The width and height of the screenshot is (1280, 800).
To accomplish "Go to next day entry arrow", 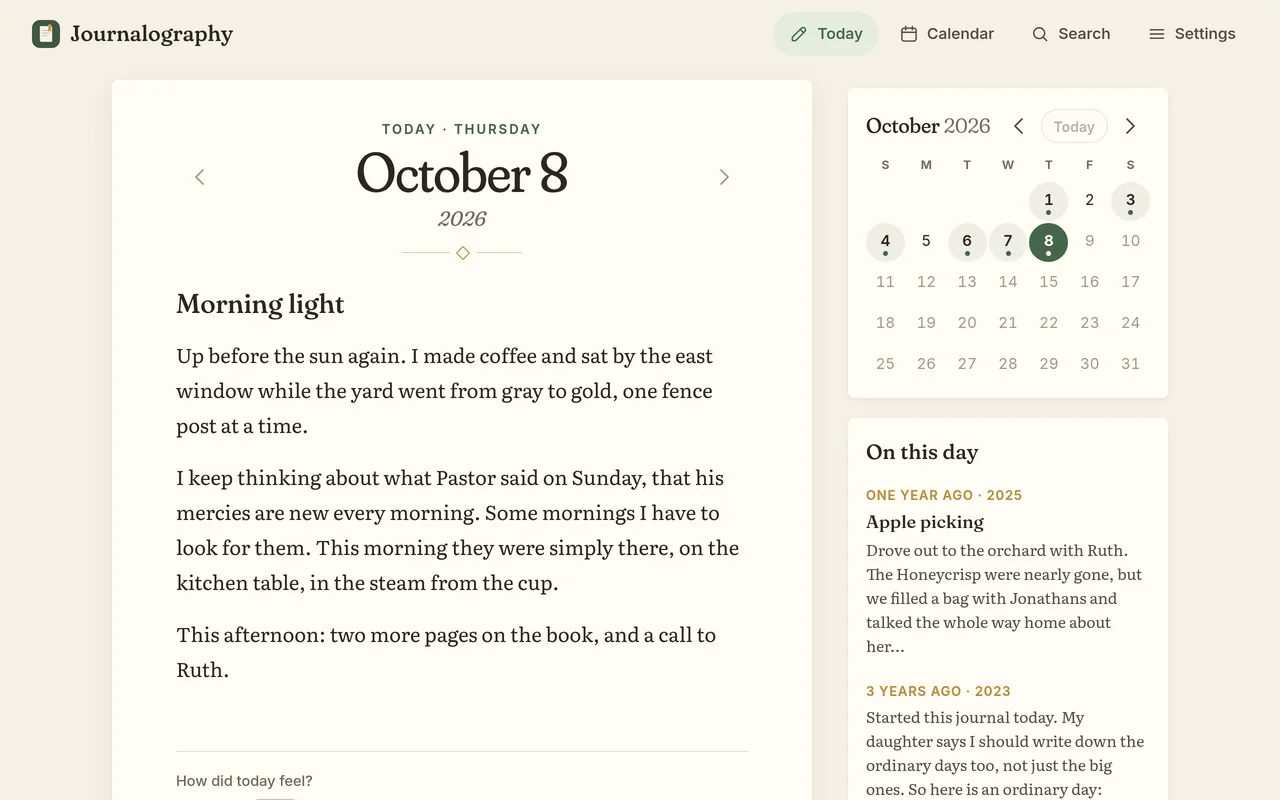I will pyautogui.click(x=724, y=177).
